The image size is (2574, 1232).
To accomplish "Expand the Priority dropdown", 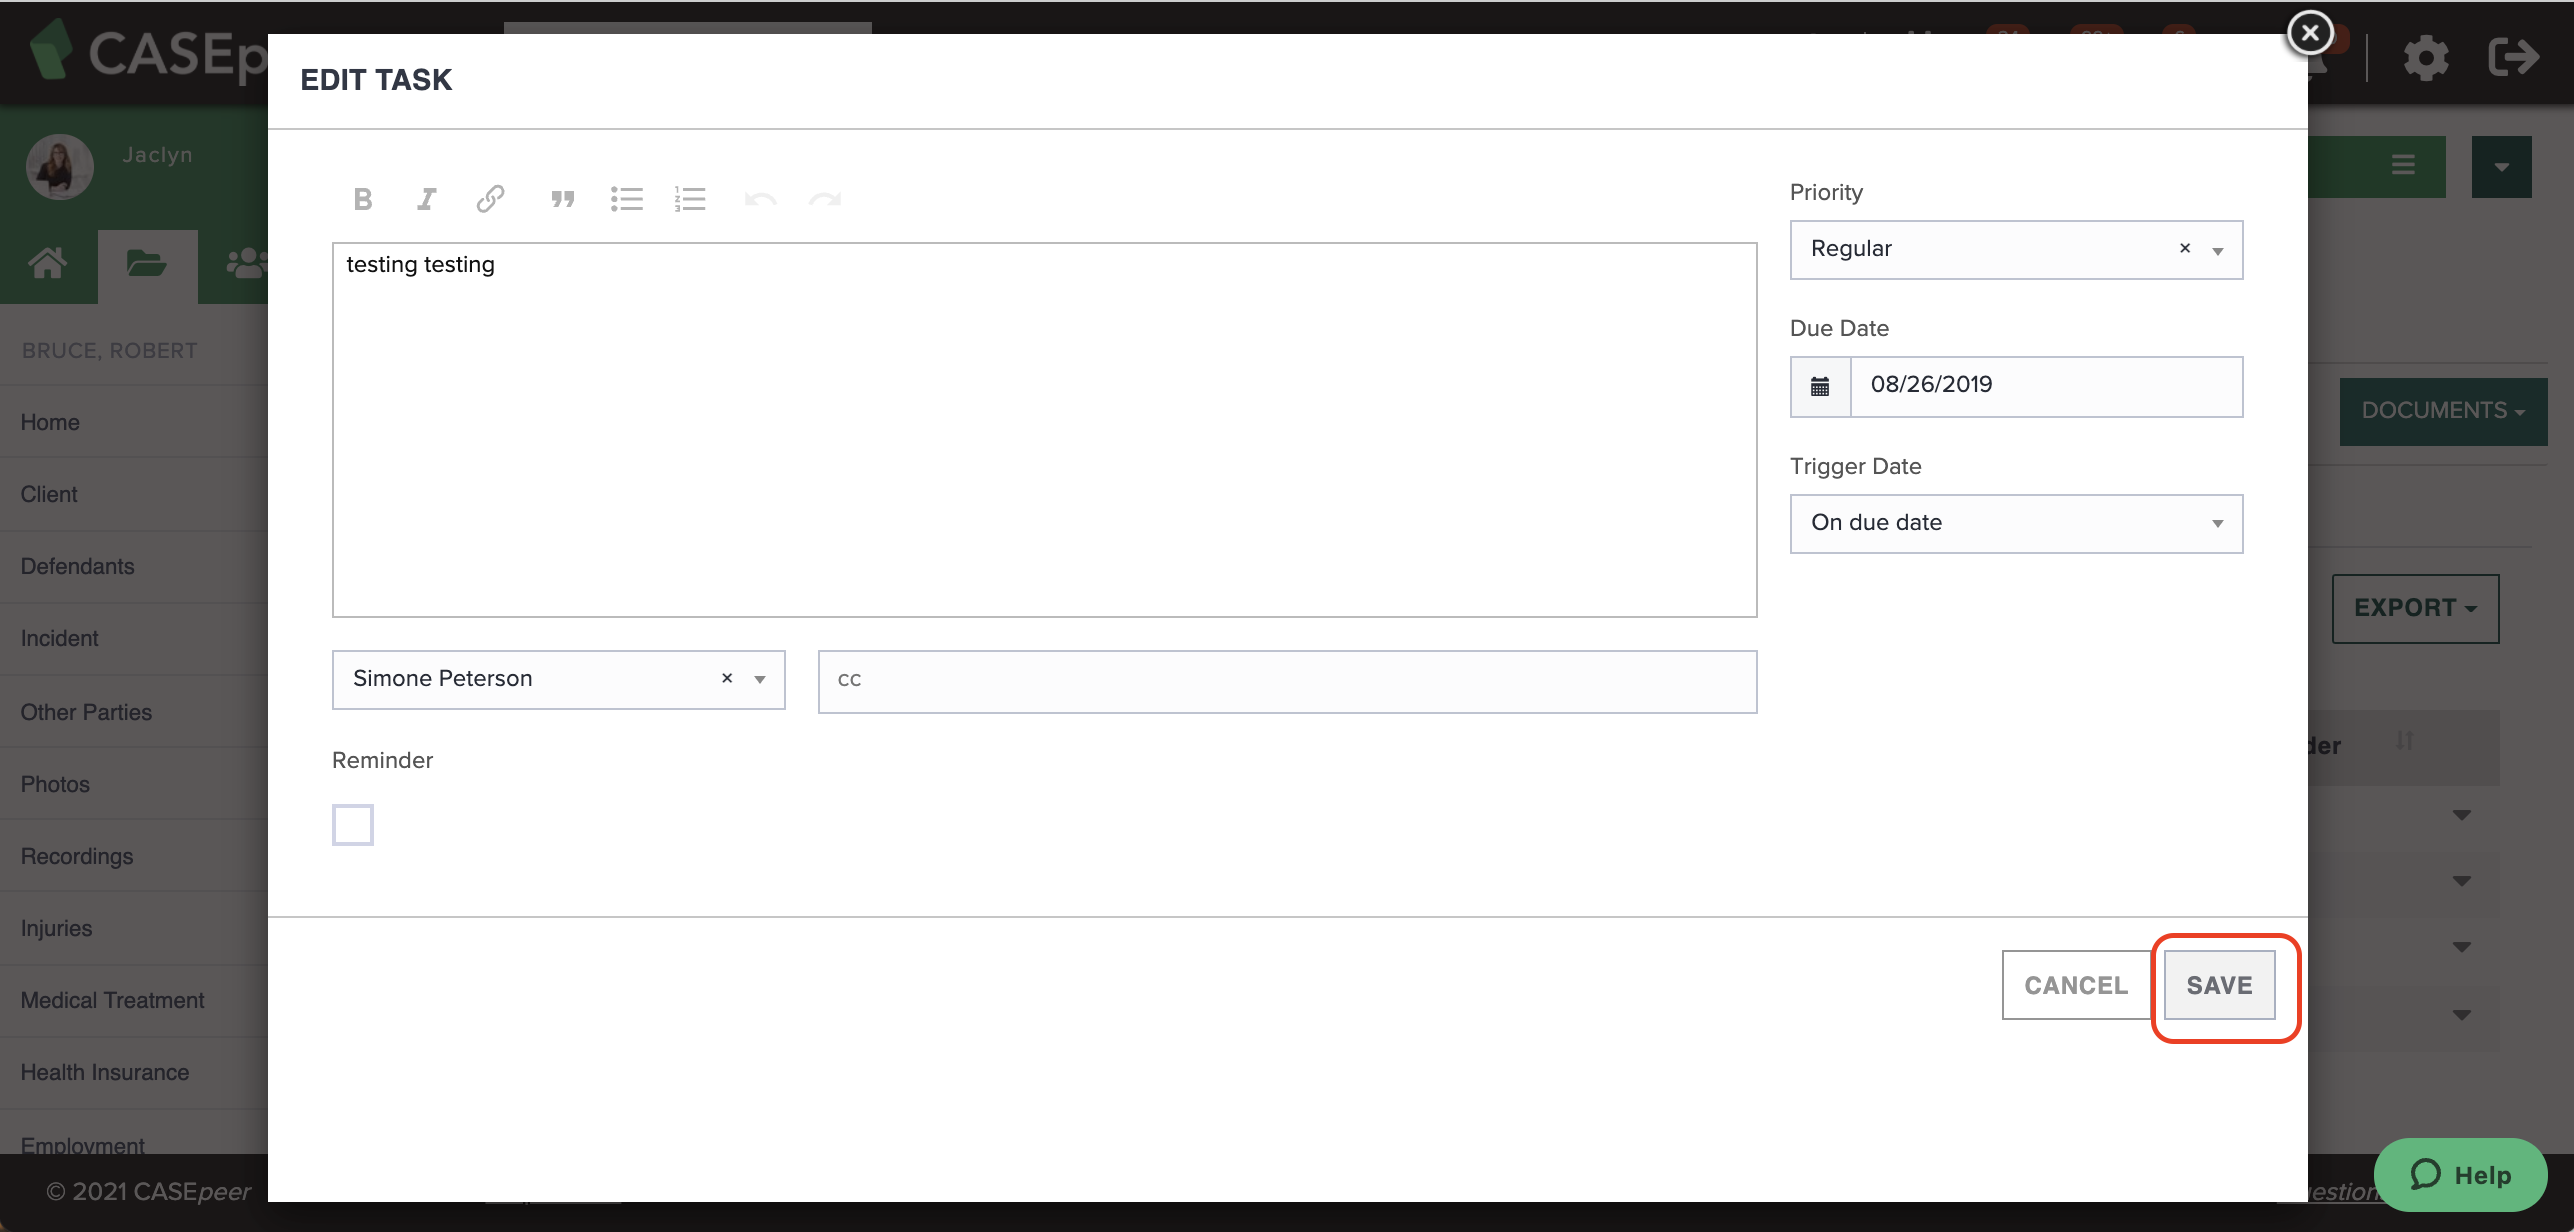I will click(2216, 250).
